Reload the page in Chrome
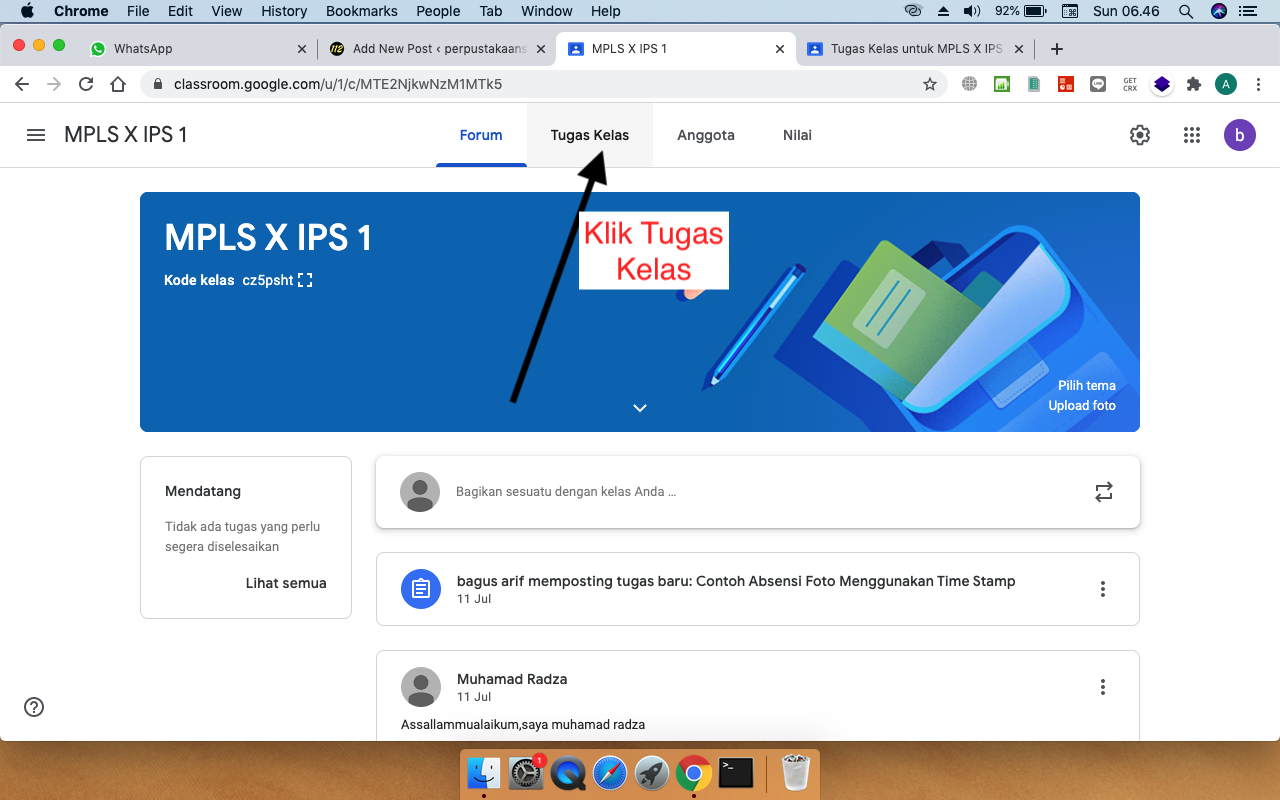This screenshot has height=800, width=1280. pos(86,84)
